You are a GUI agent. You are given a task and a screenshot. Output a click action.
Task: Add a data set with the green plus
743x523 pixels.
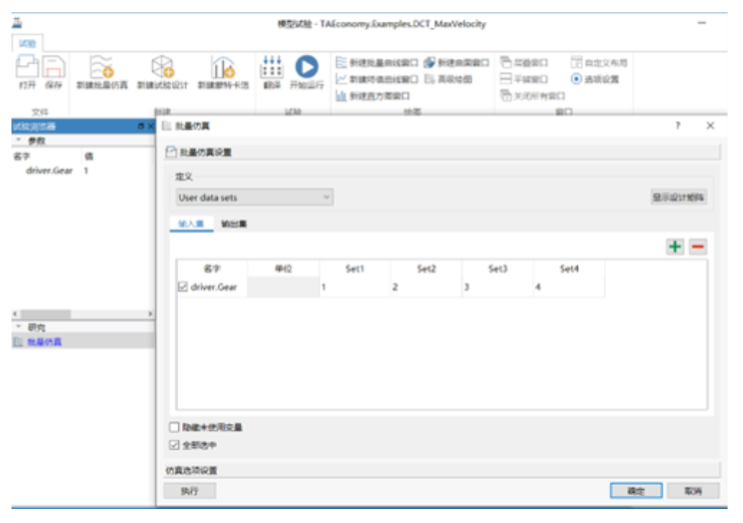coord(675,246)
